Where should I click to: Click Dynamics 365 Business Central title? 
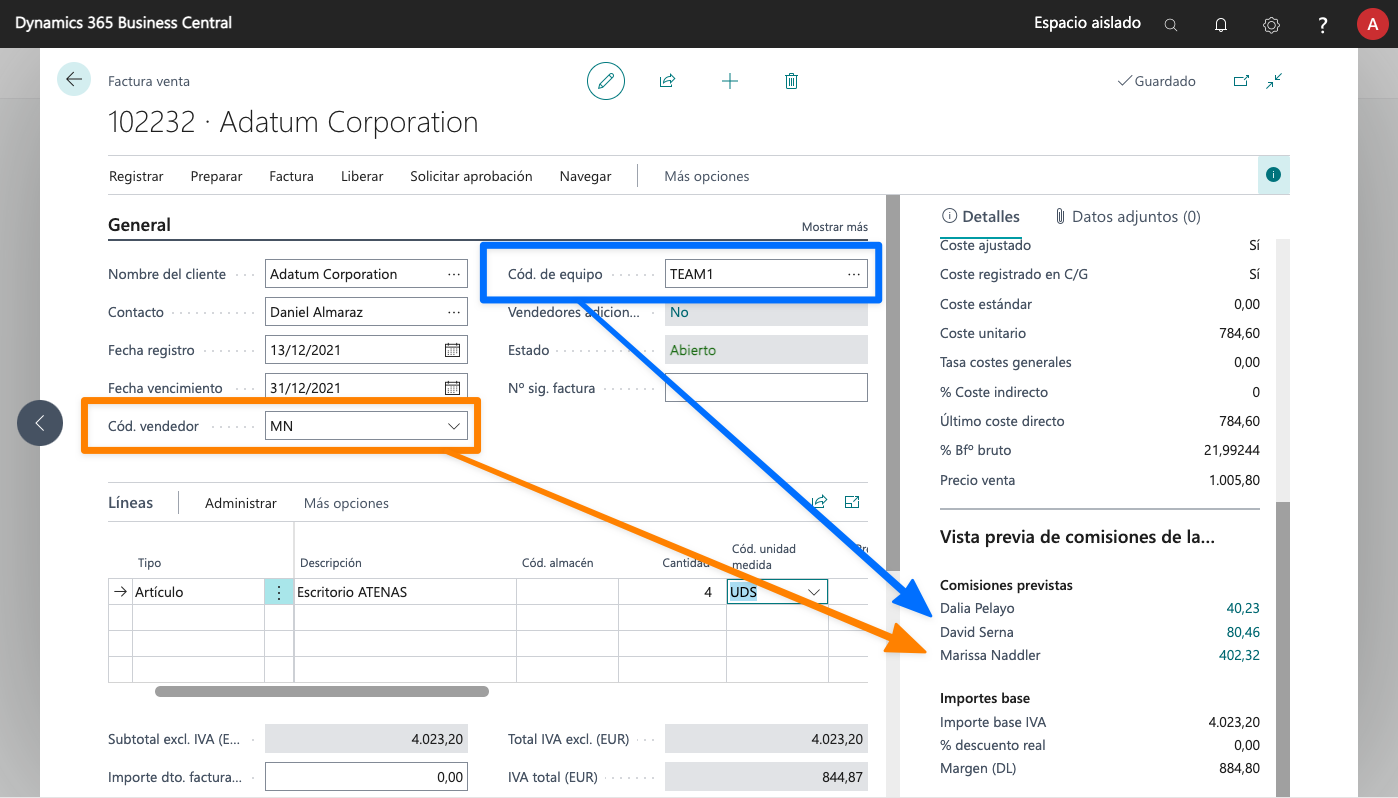pos(124,23)
